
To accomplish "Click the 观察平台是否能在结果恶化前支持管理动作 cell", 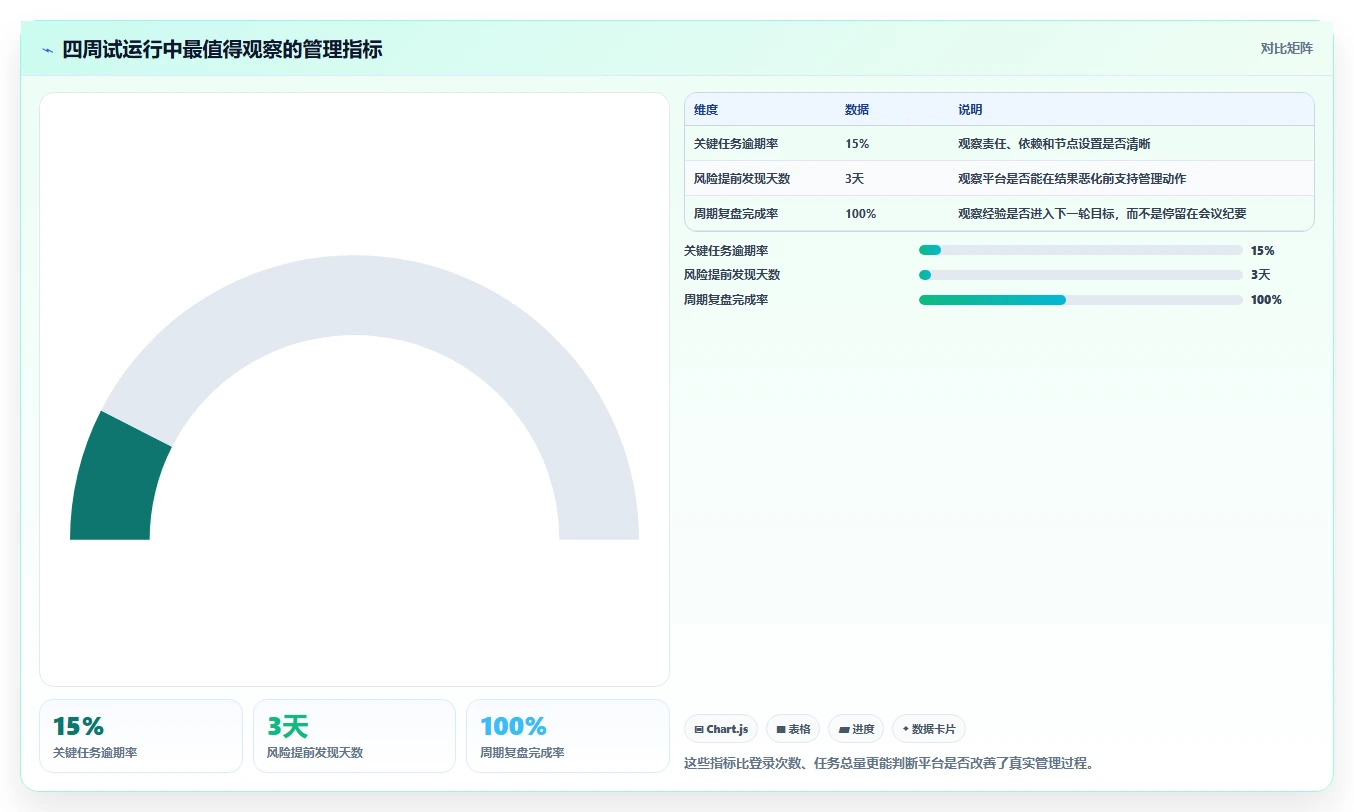I will tap(1072, 178).
